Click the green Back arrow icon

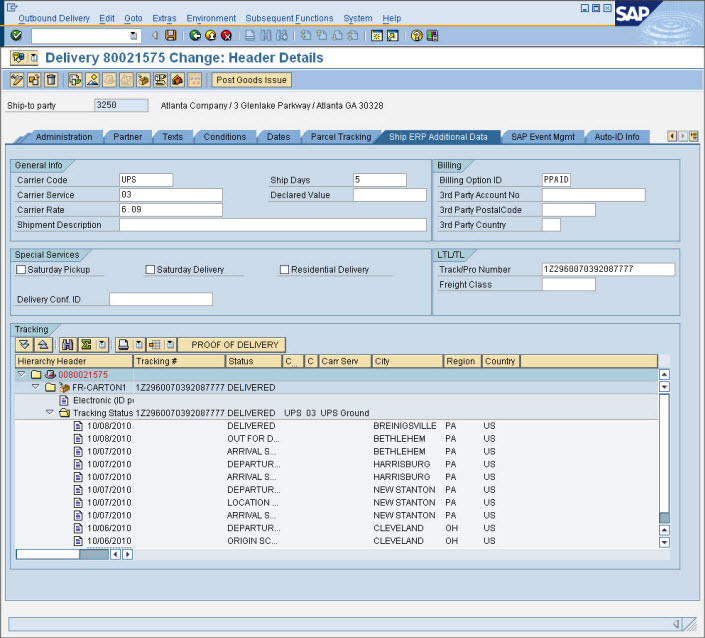pos(195,35)
